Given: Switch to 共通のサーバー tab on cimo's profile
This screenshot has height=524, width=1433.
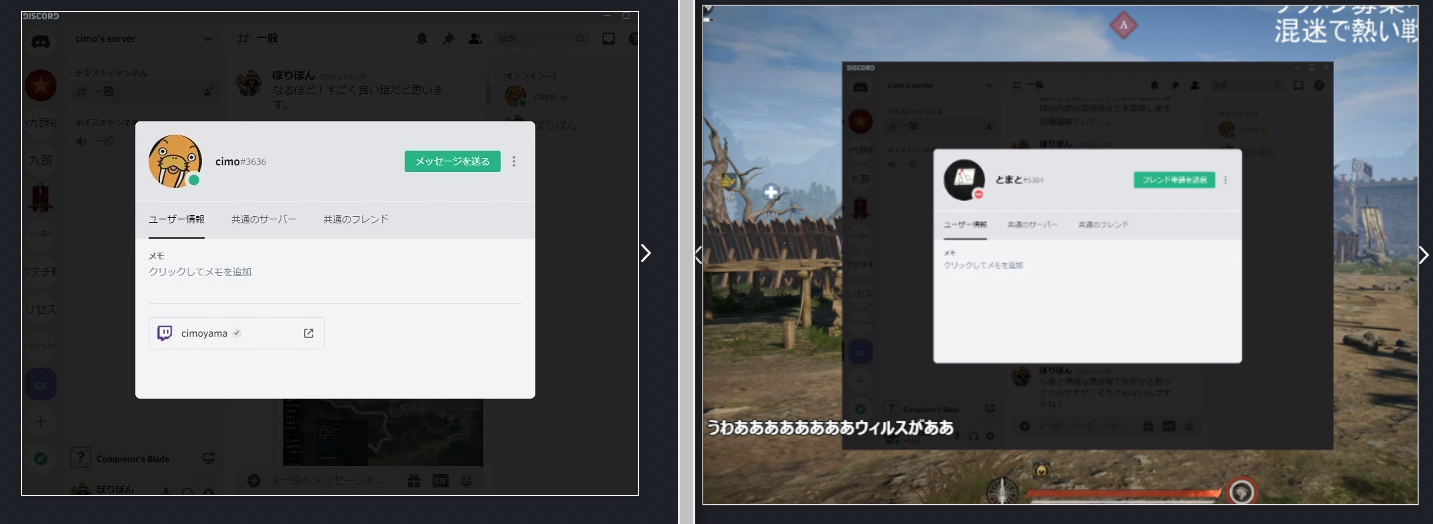Looking at the screenshot, I should coord(264,219).
